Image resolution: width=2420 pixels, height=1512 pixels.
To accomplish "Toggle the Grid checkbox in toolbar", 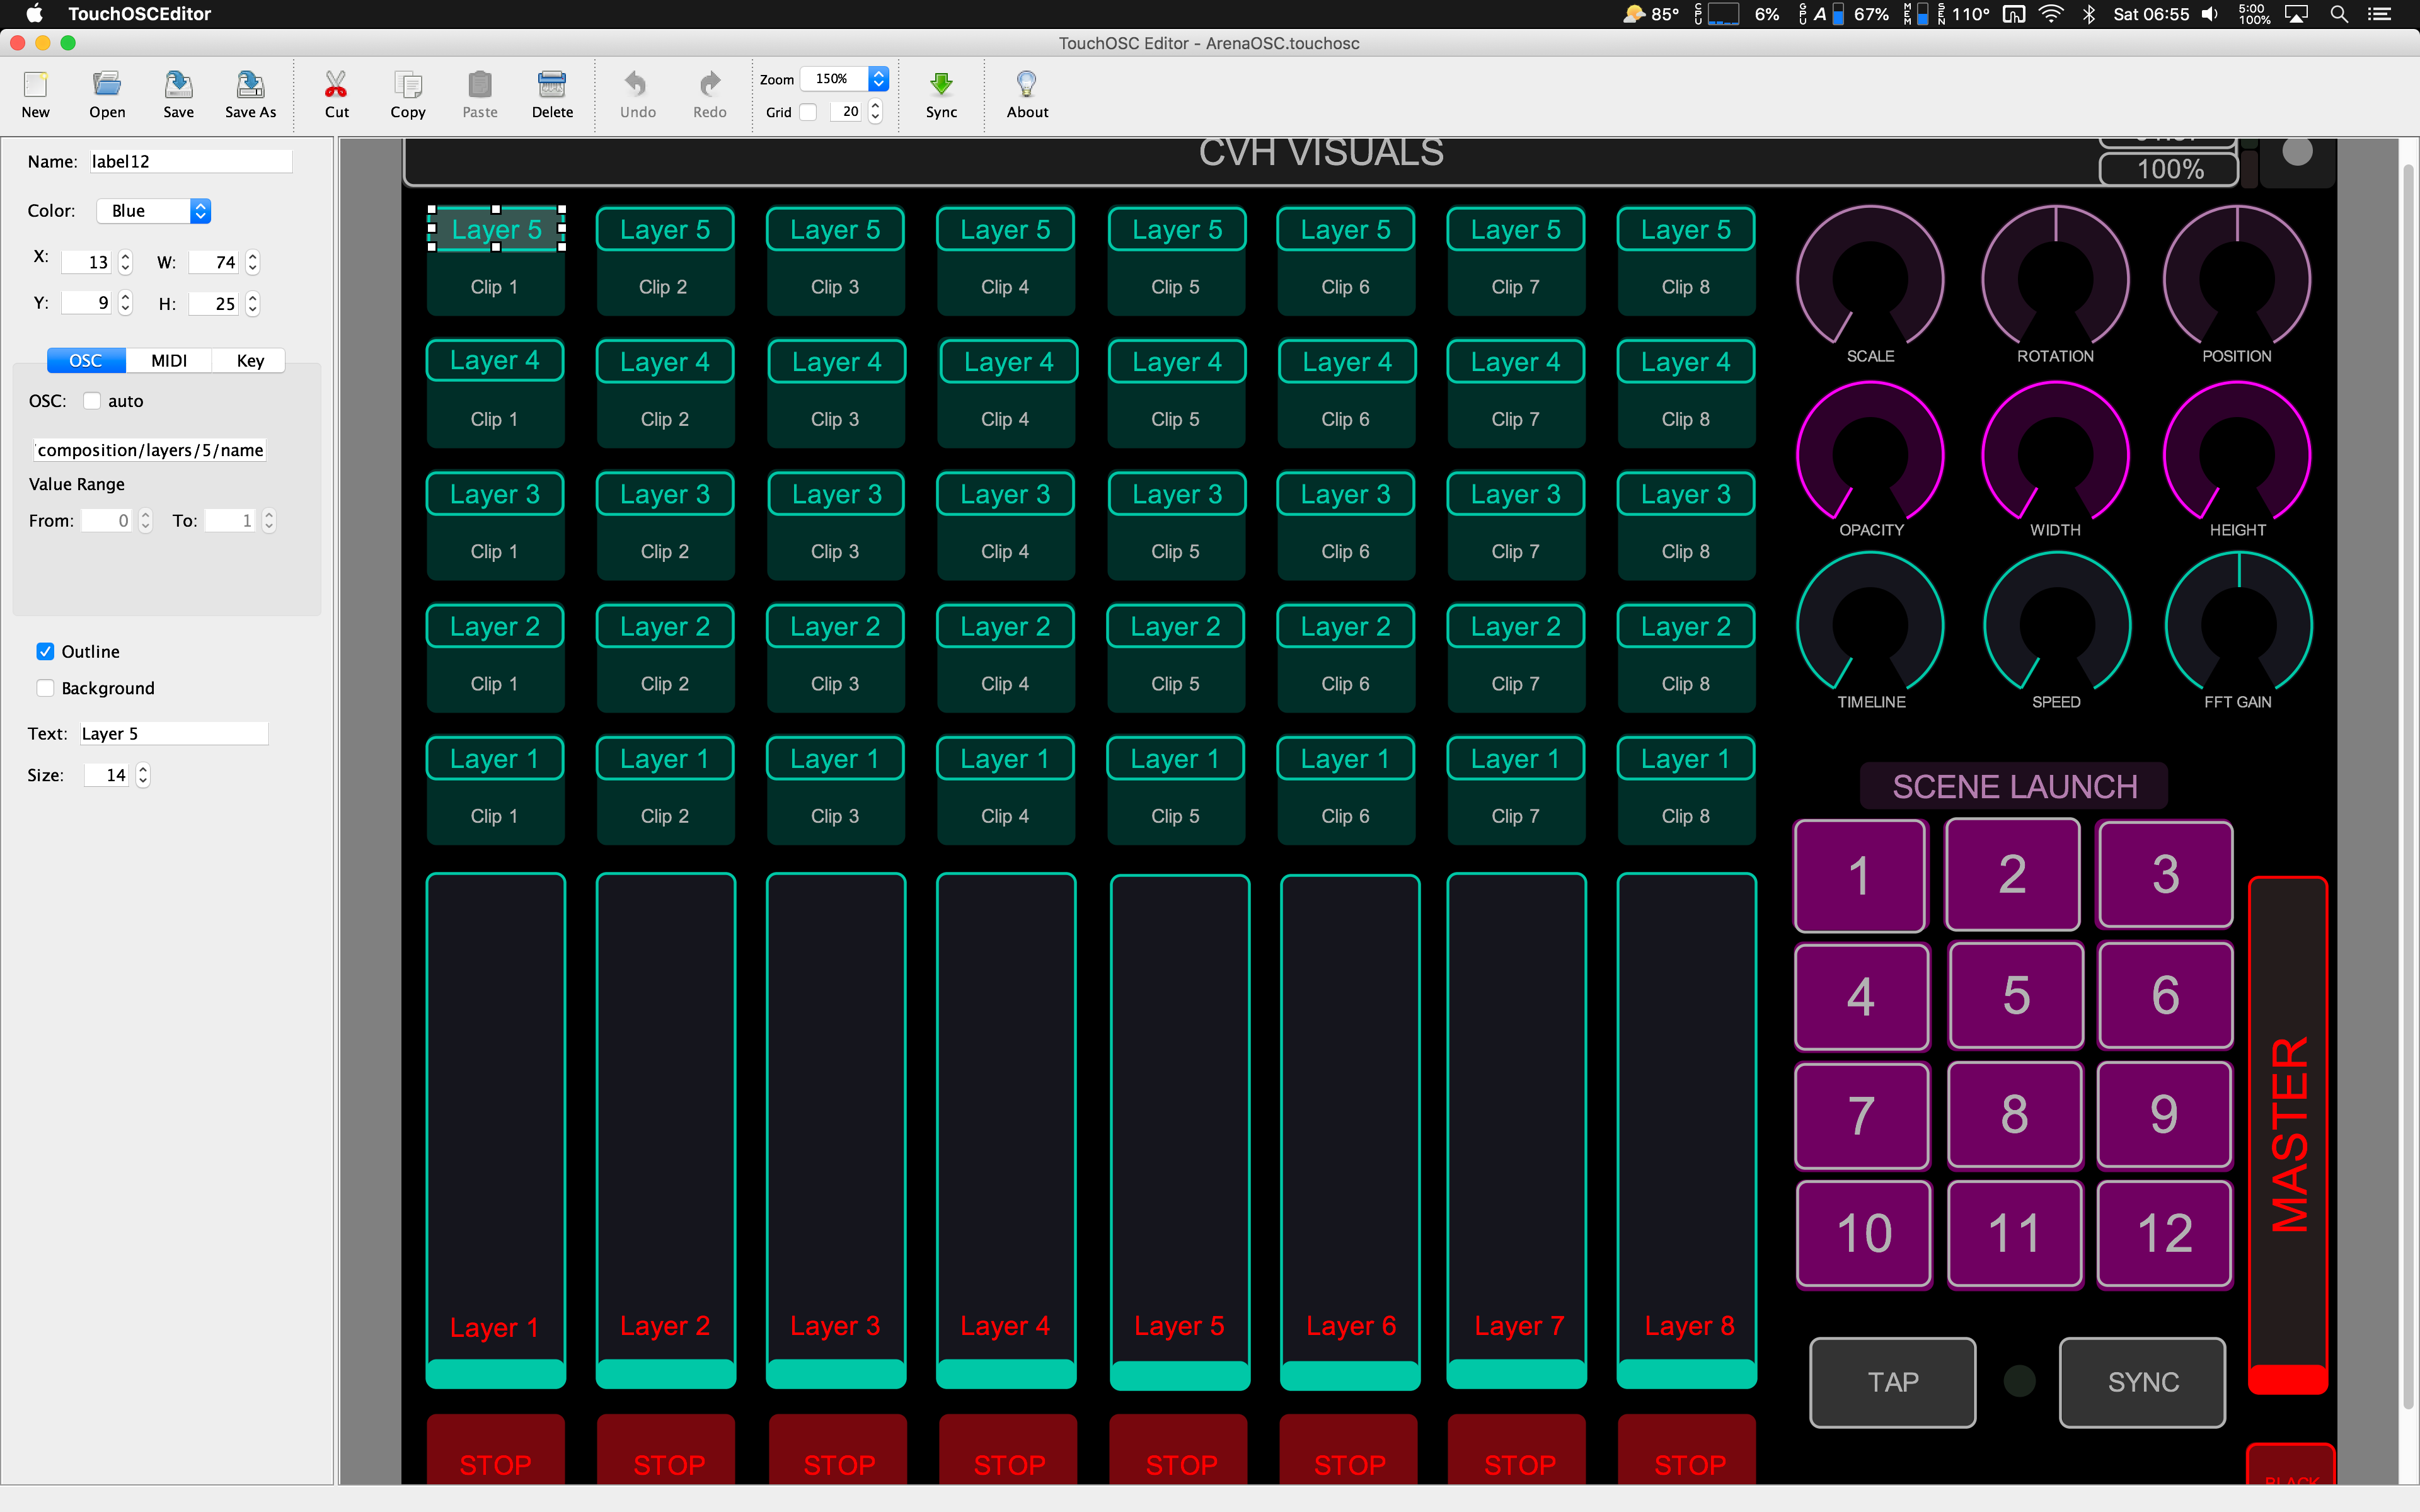I will 808,112.
